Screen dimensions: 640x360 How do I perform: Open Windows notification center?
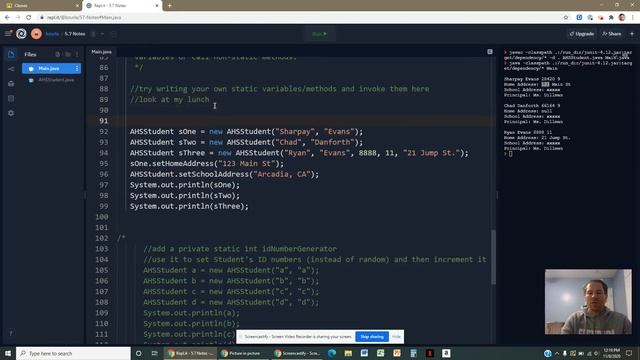click(x=629, y=353)
